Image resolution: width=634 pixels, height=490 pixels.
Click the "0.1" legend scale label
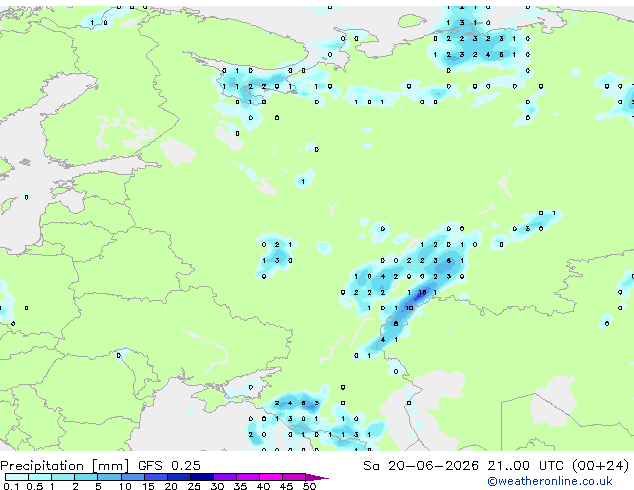pyautogui.click(x=12, y=486)
